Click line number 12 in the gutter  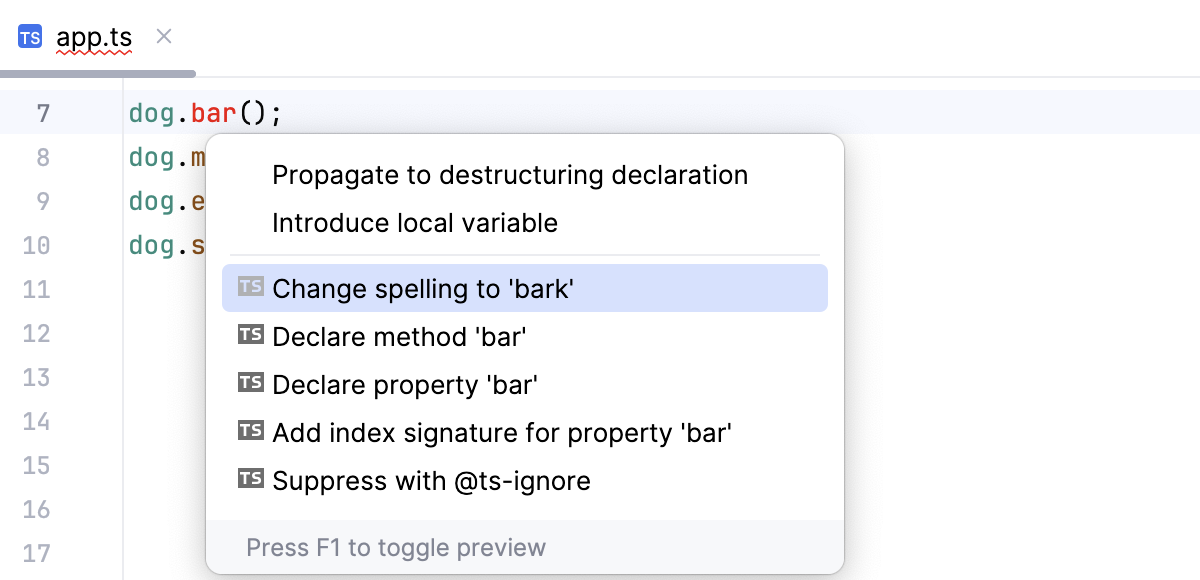point(37,333)
